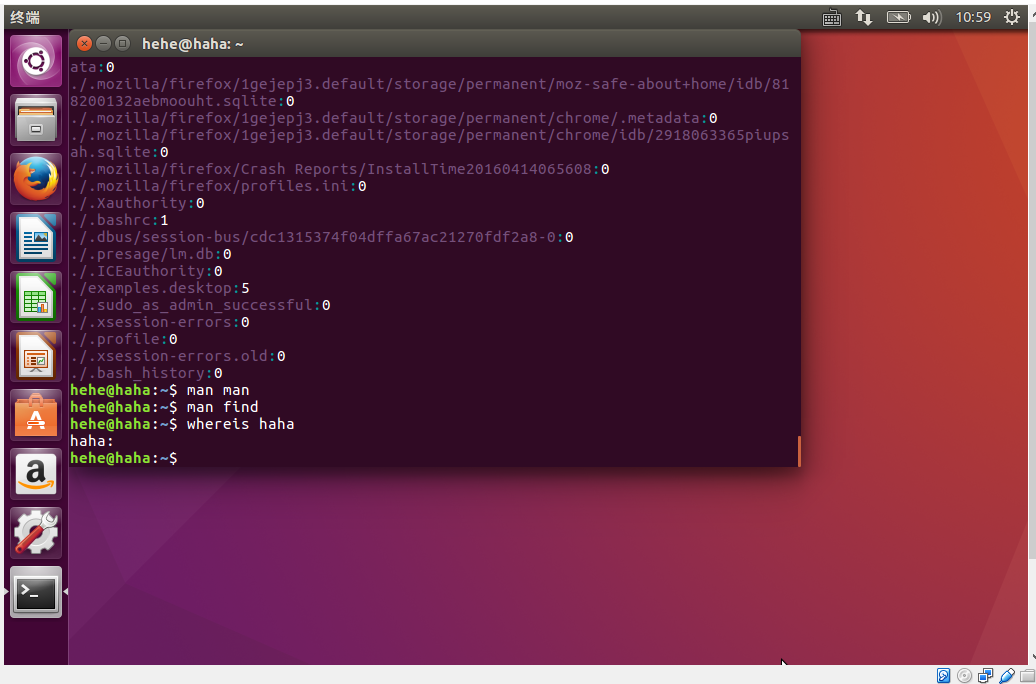Click the 'whereis haha' command line
The image size is (1036, 684).
pyautogui.click(x=182, y=424)
